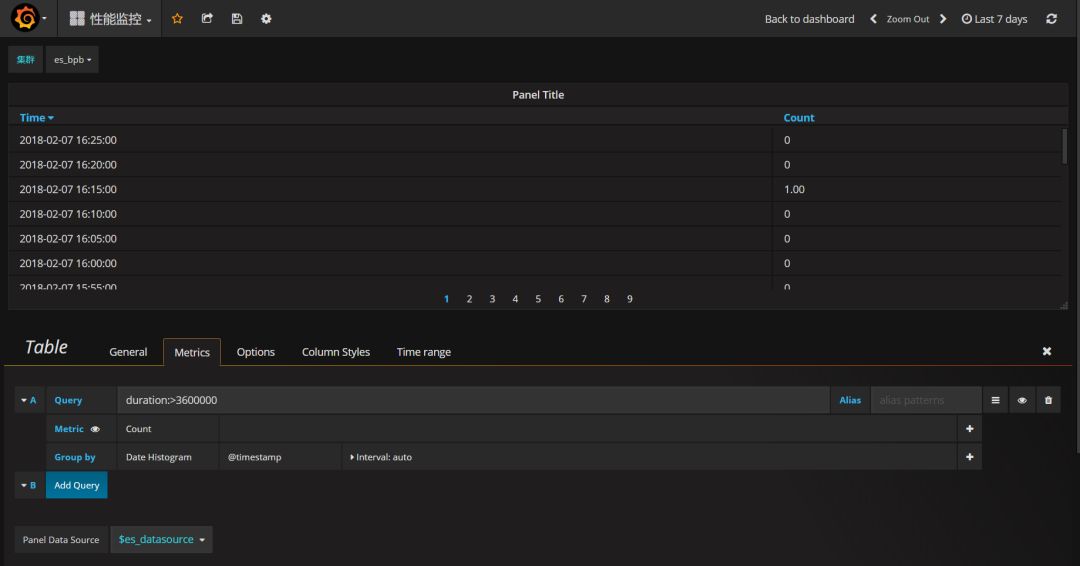
Task: Switch to the Options tab
Action: pos(256,352)
